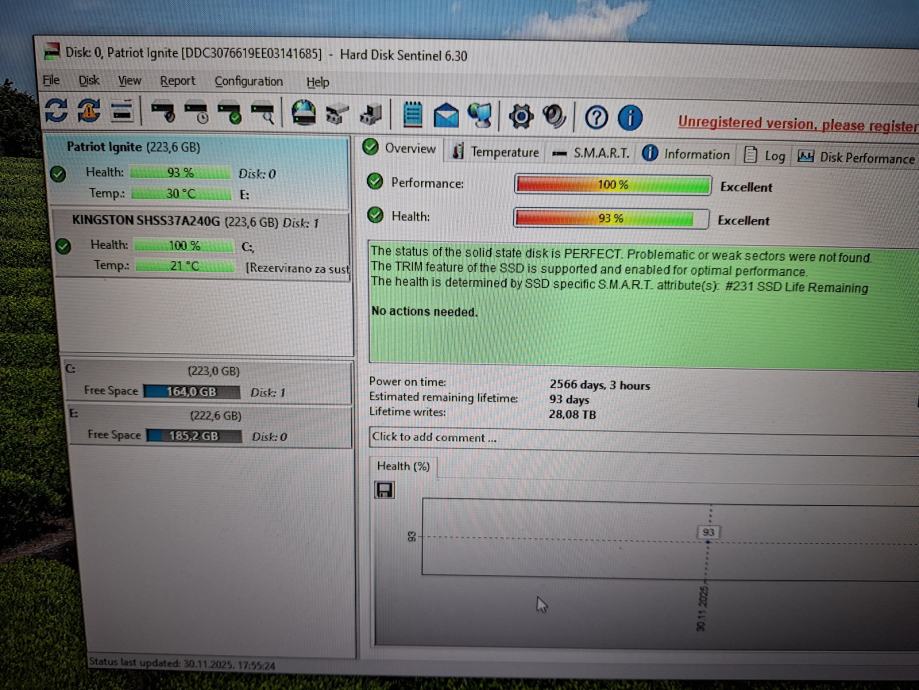The height and width of the screenshot is (690, 919).
Task: Switch to the Log tab
Action: (x=764, y=155)
